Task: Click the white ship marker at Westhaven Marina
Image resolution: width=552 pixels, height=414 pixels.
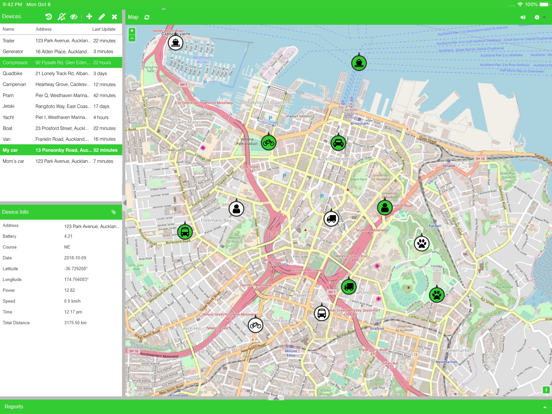Action: pyautogui.click(x=175, y=43)
